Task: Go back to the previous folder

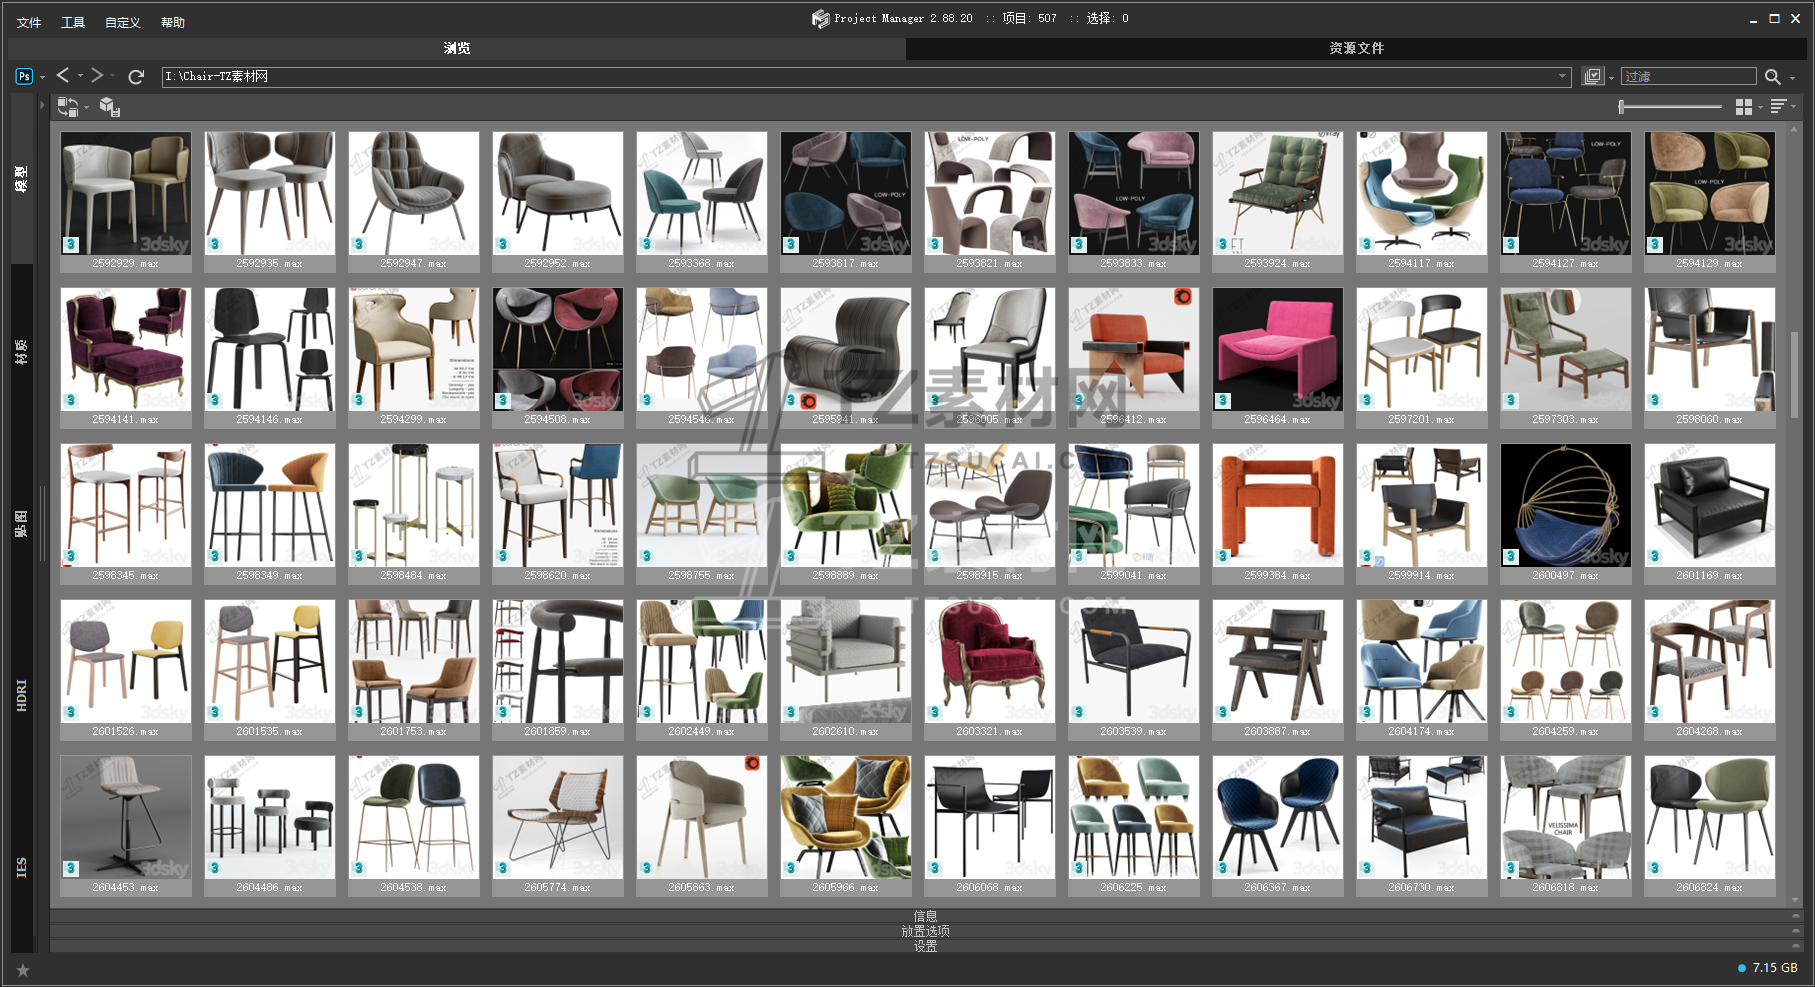Action: [x=63, y=76]
